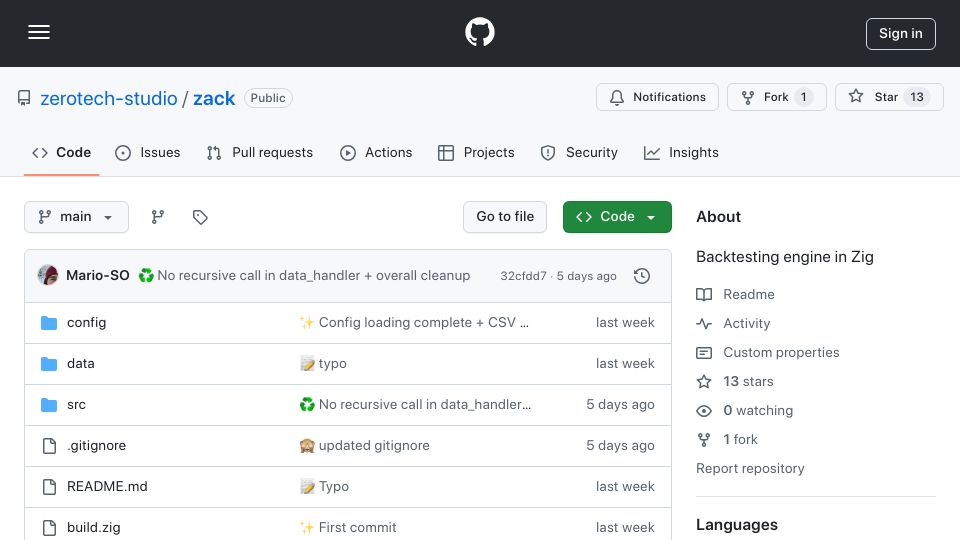Fork the repository
960x540 pixels.
[x=776, y=97]
